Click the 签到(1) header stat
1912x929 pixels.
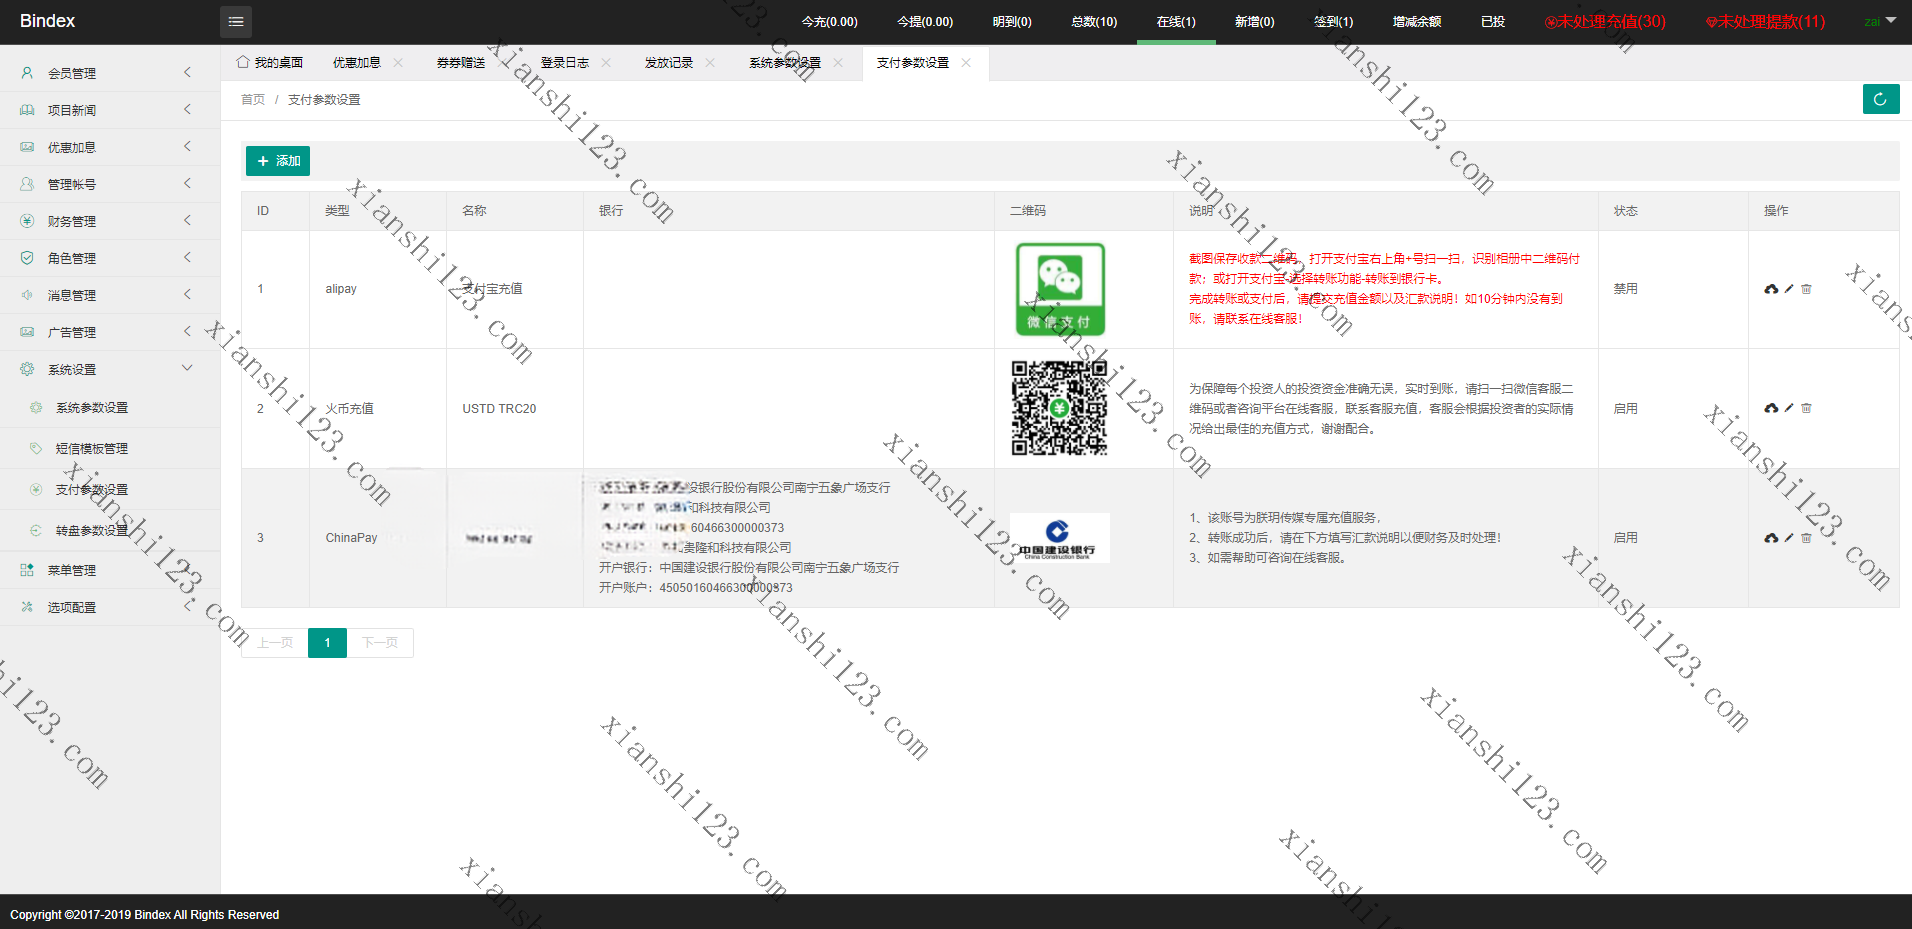tap(1333, 21)
